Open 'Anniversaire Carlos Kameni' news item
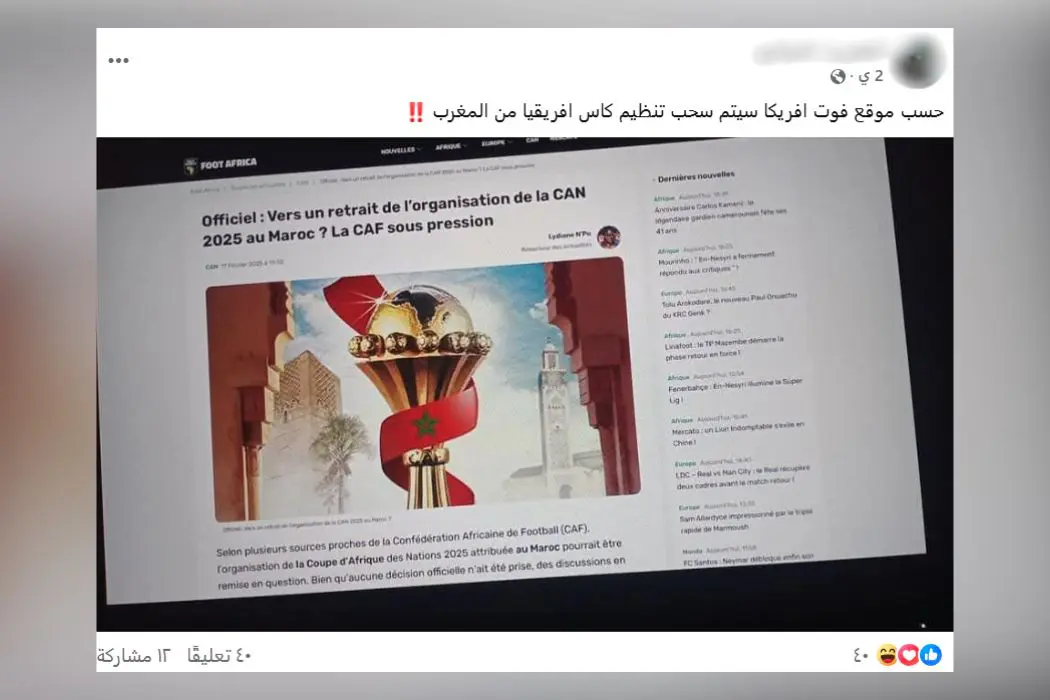This screenshot has height=700, width=1050. [720, 214]
